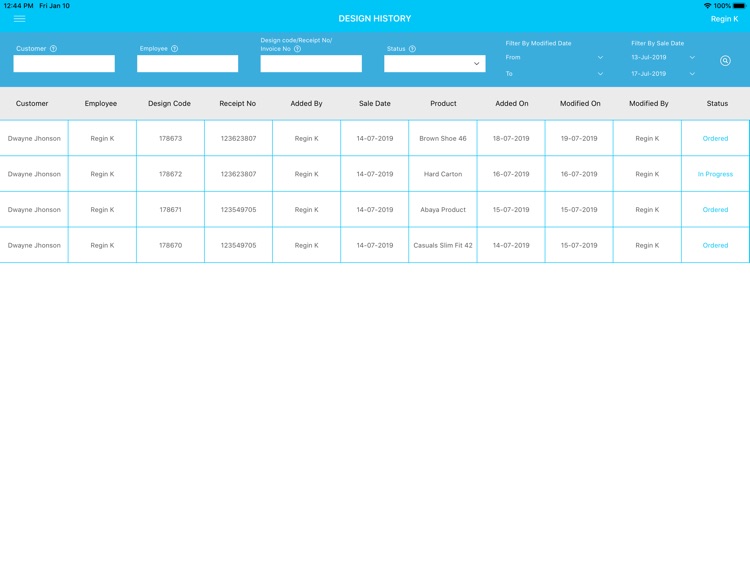Sort by Design Code column header
750x562 pixels.
point(169,103)
